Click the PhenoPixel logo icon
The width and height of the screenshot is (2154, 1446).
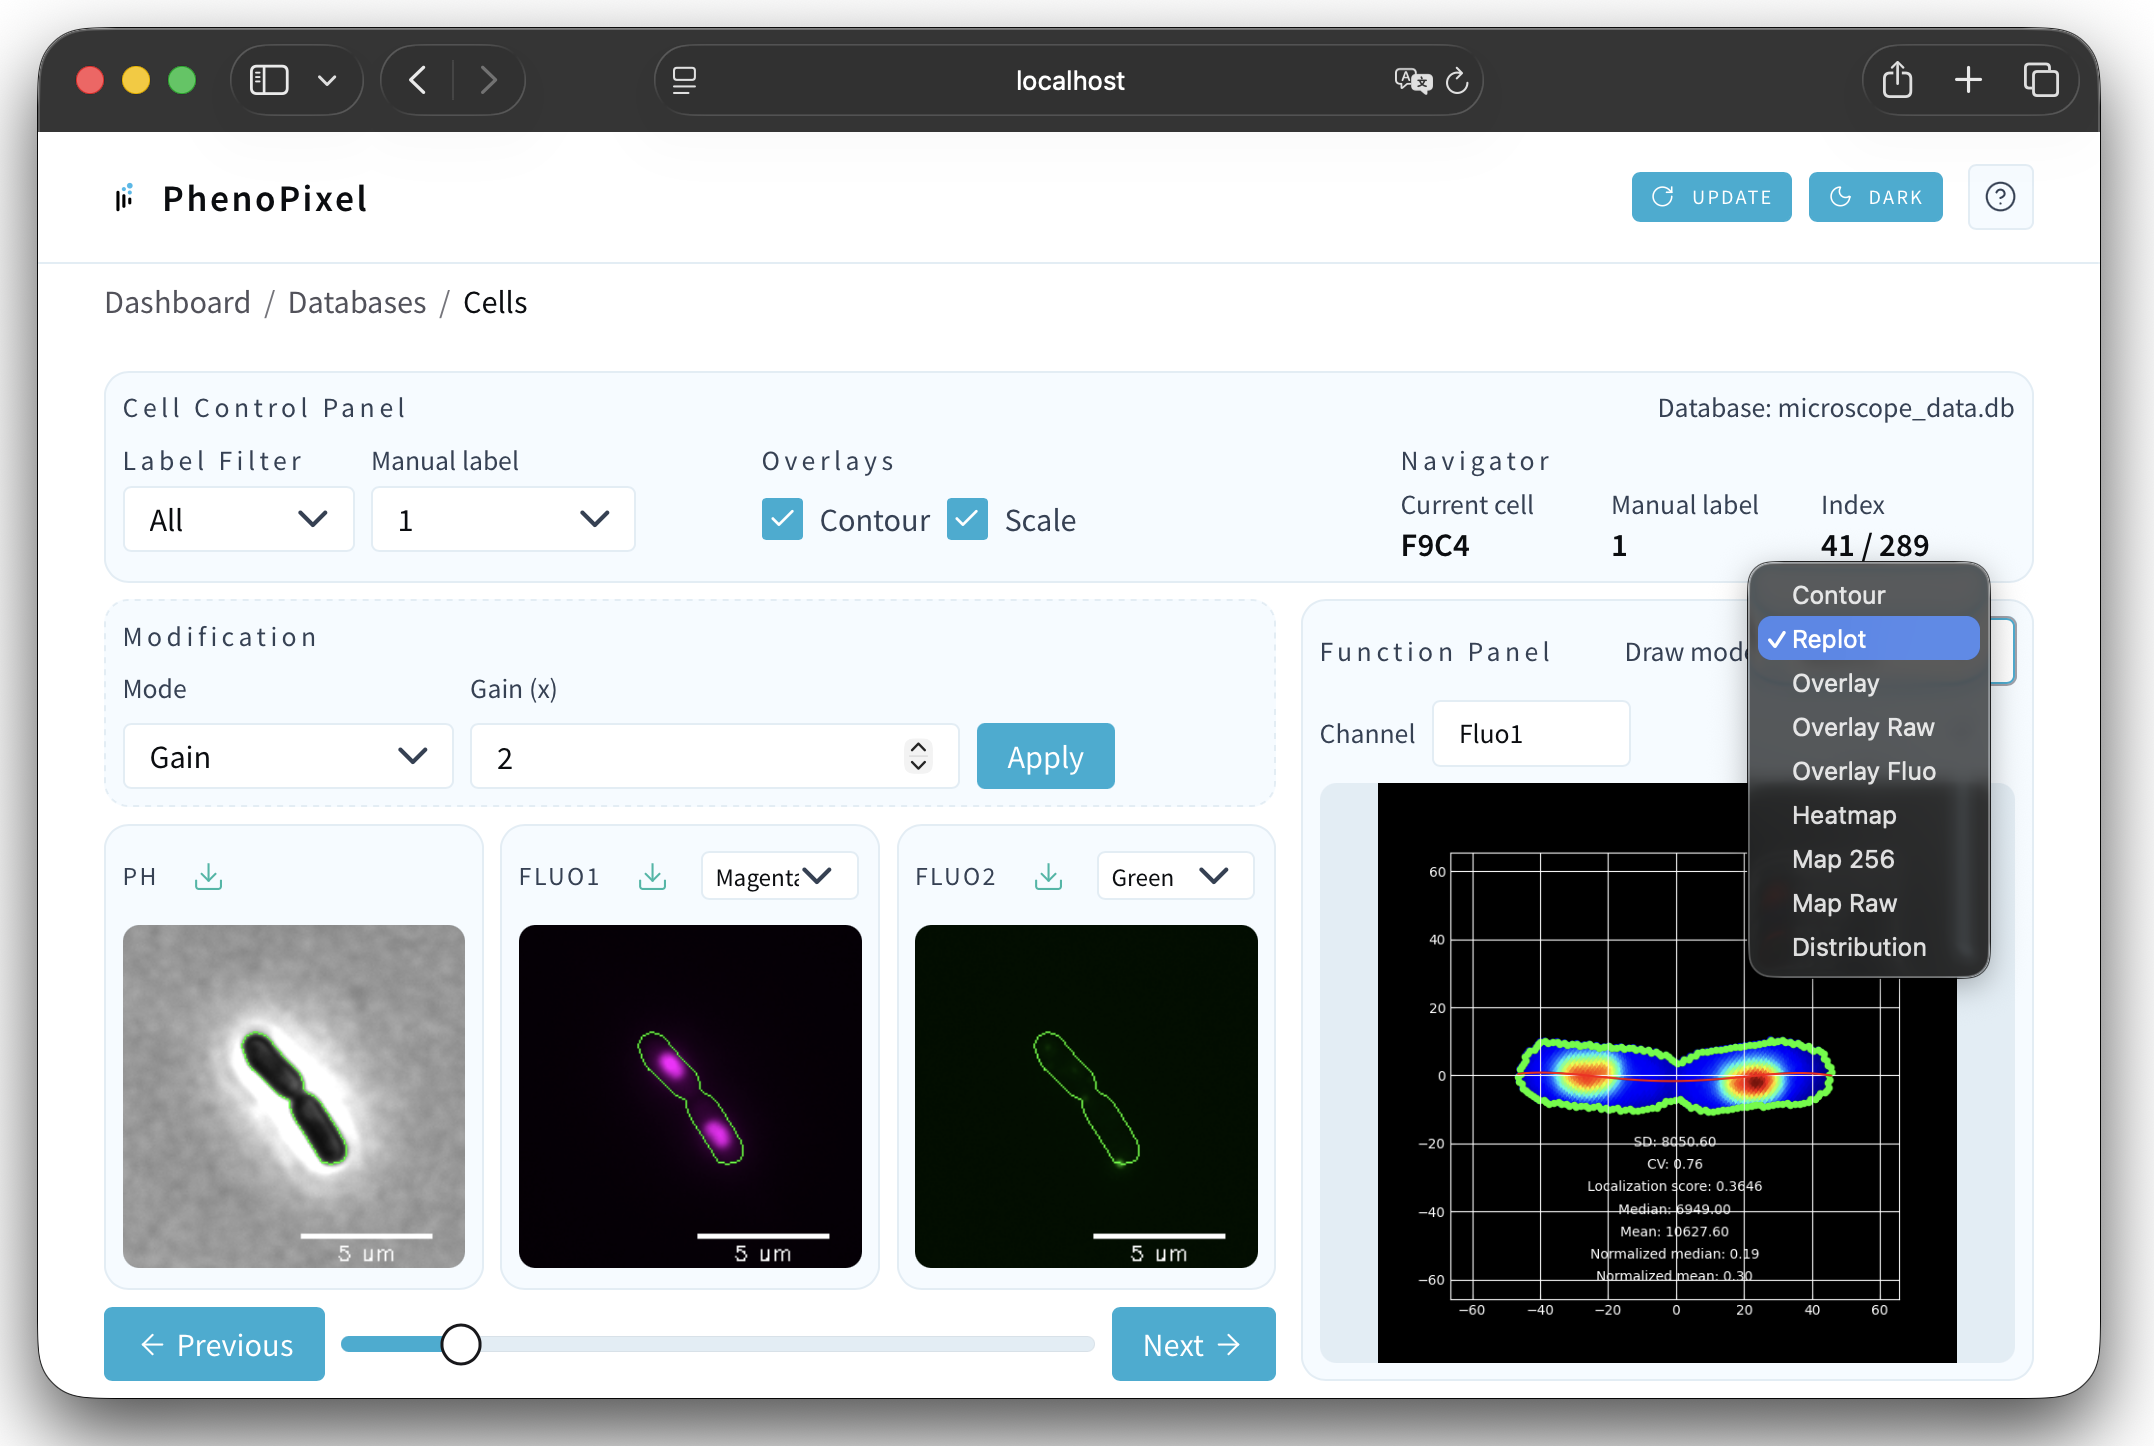click(x=124, y=198)
